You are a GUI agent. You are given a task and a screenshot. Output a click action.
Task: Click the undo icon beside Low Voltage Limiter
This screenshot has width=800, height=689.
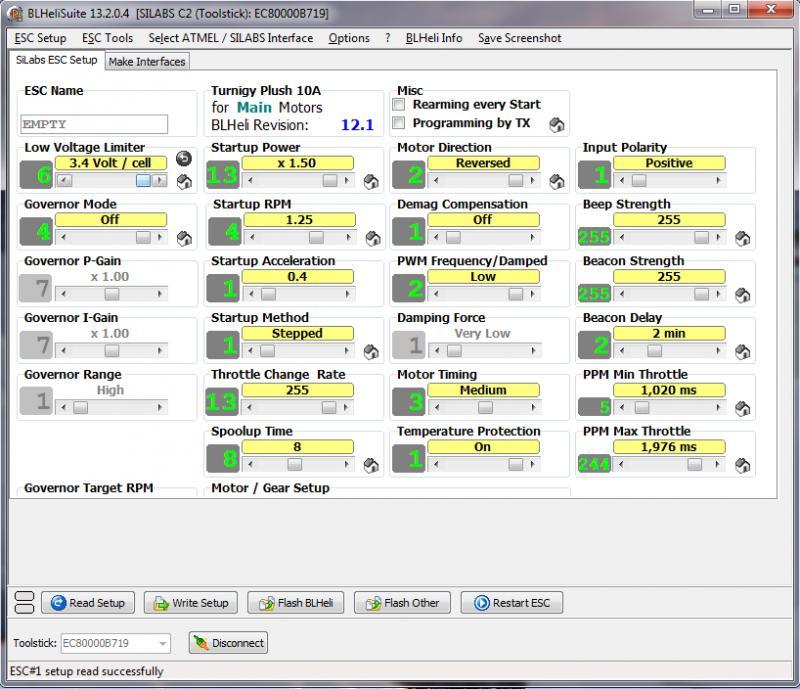click(183, 158)
